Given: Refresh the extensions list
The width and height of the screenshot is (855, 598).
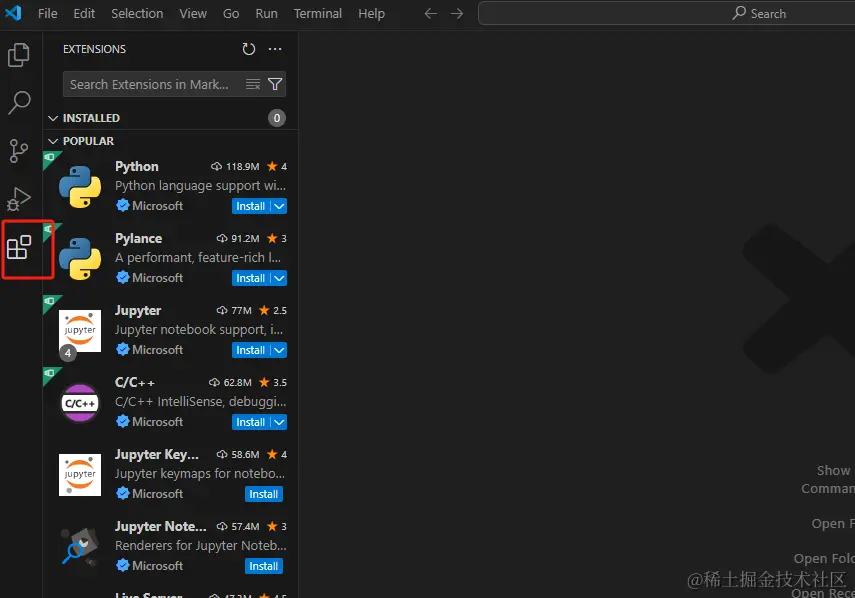Looking at the screenshot, I should [x=249, y=49].
